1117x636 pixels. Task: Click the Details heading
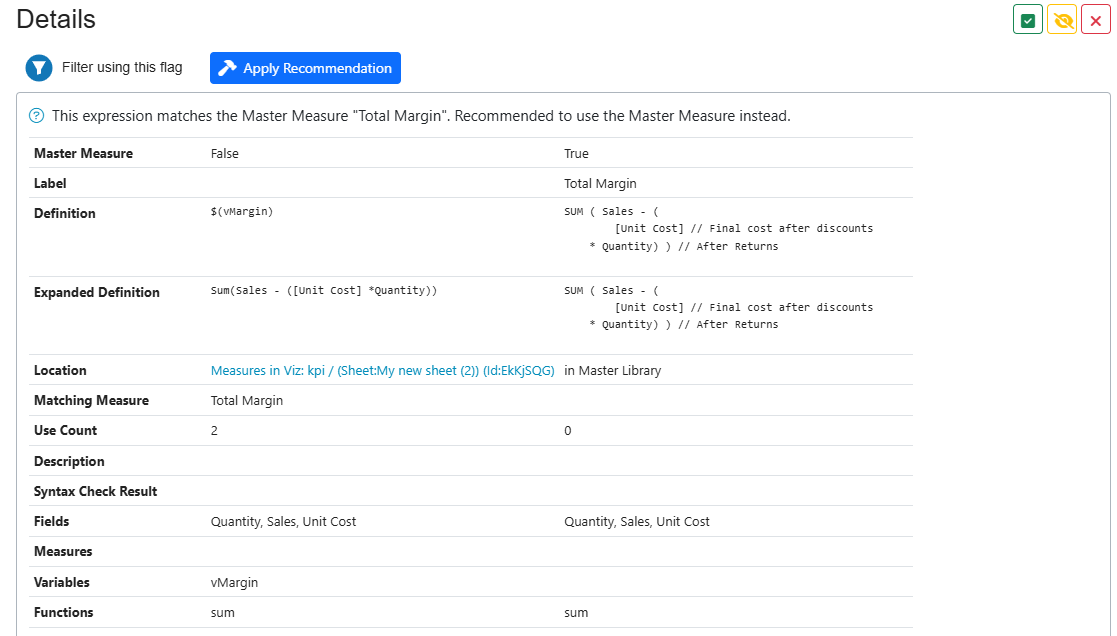tap(56, 19)
